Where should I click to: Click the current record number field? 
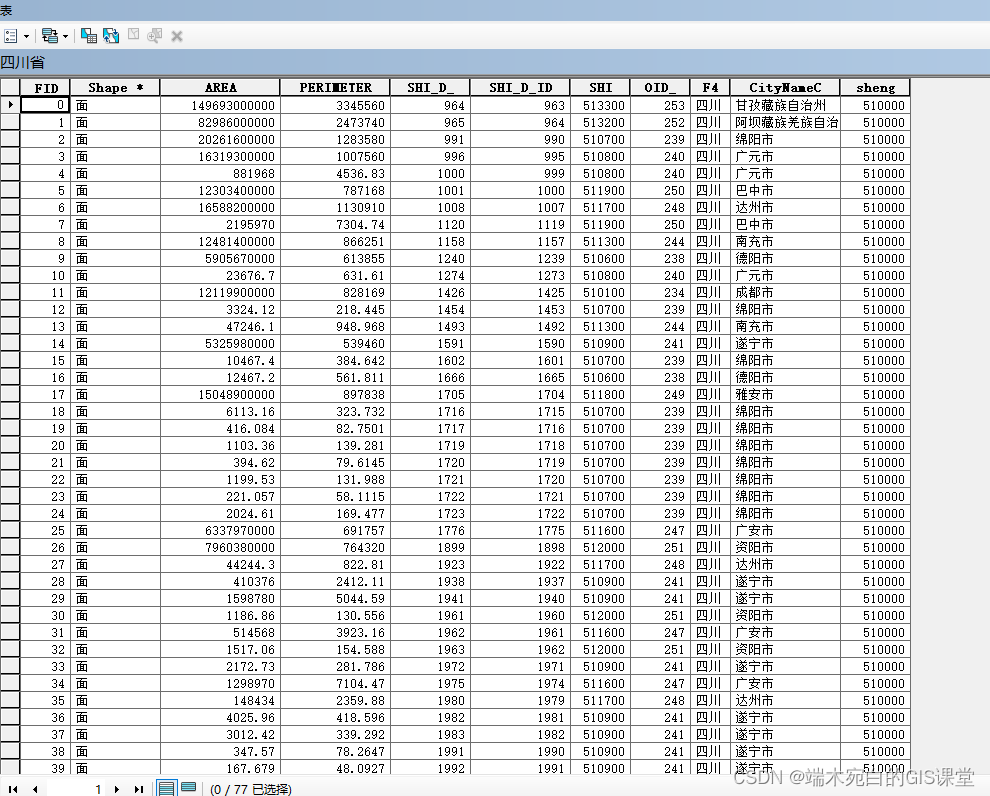click(x=78, y=789)
